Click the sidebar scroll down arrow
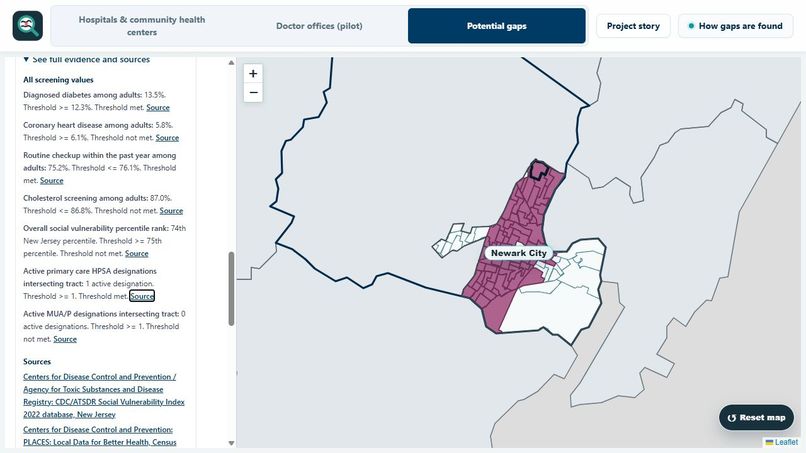The image size is (806, 453). [x=231, y=443]
